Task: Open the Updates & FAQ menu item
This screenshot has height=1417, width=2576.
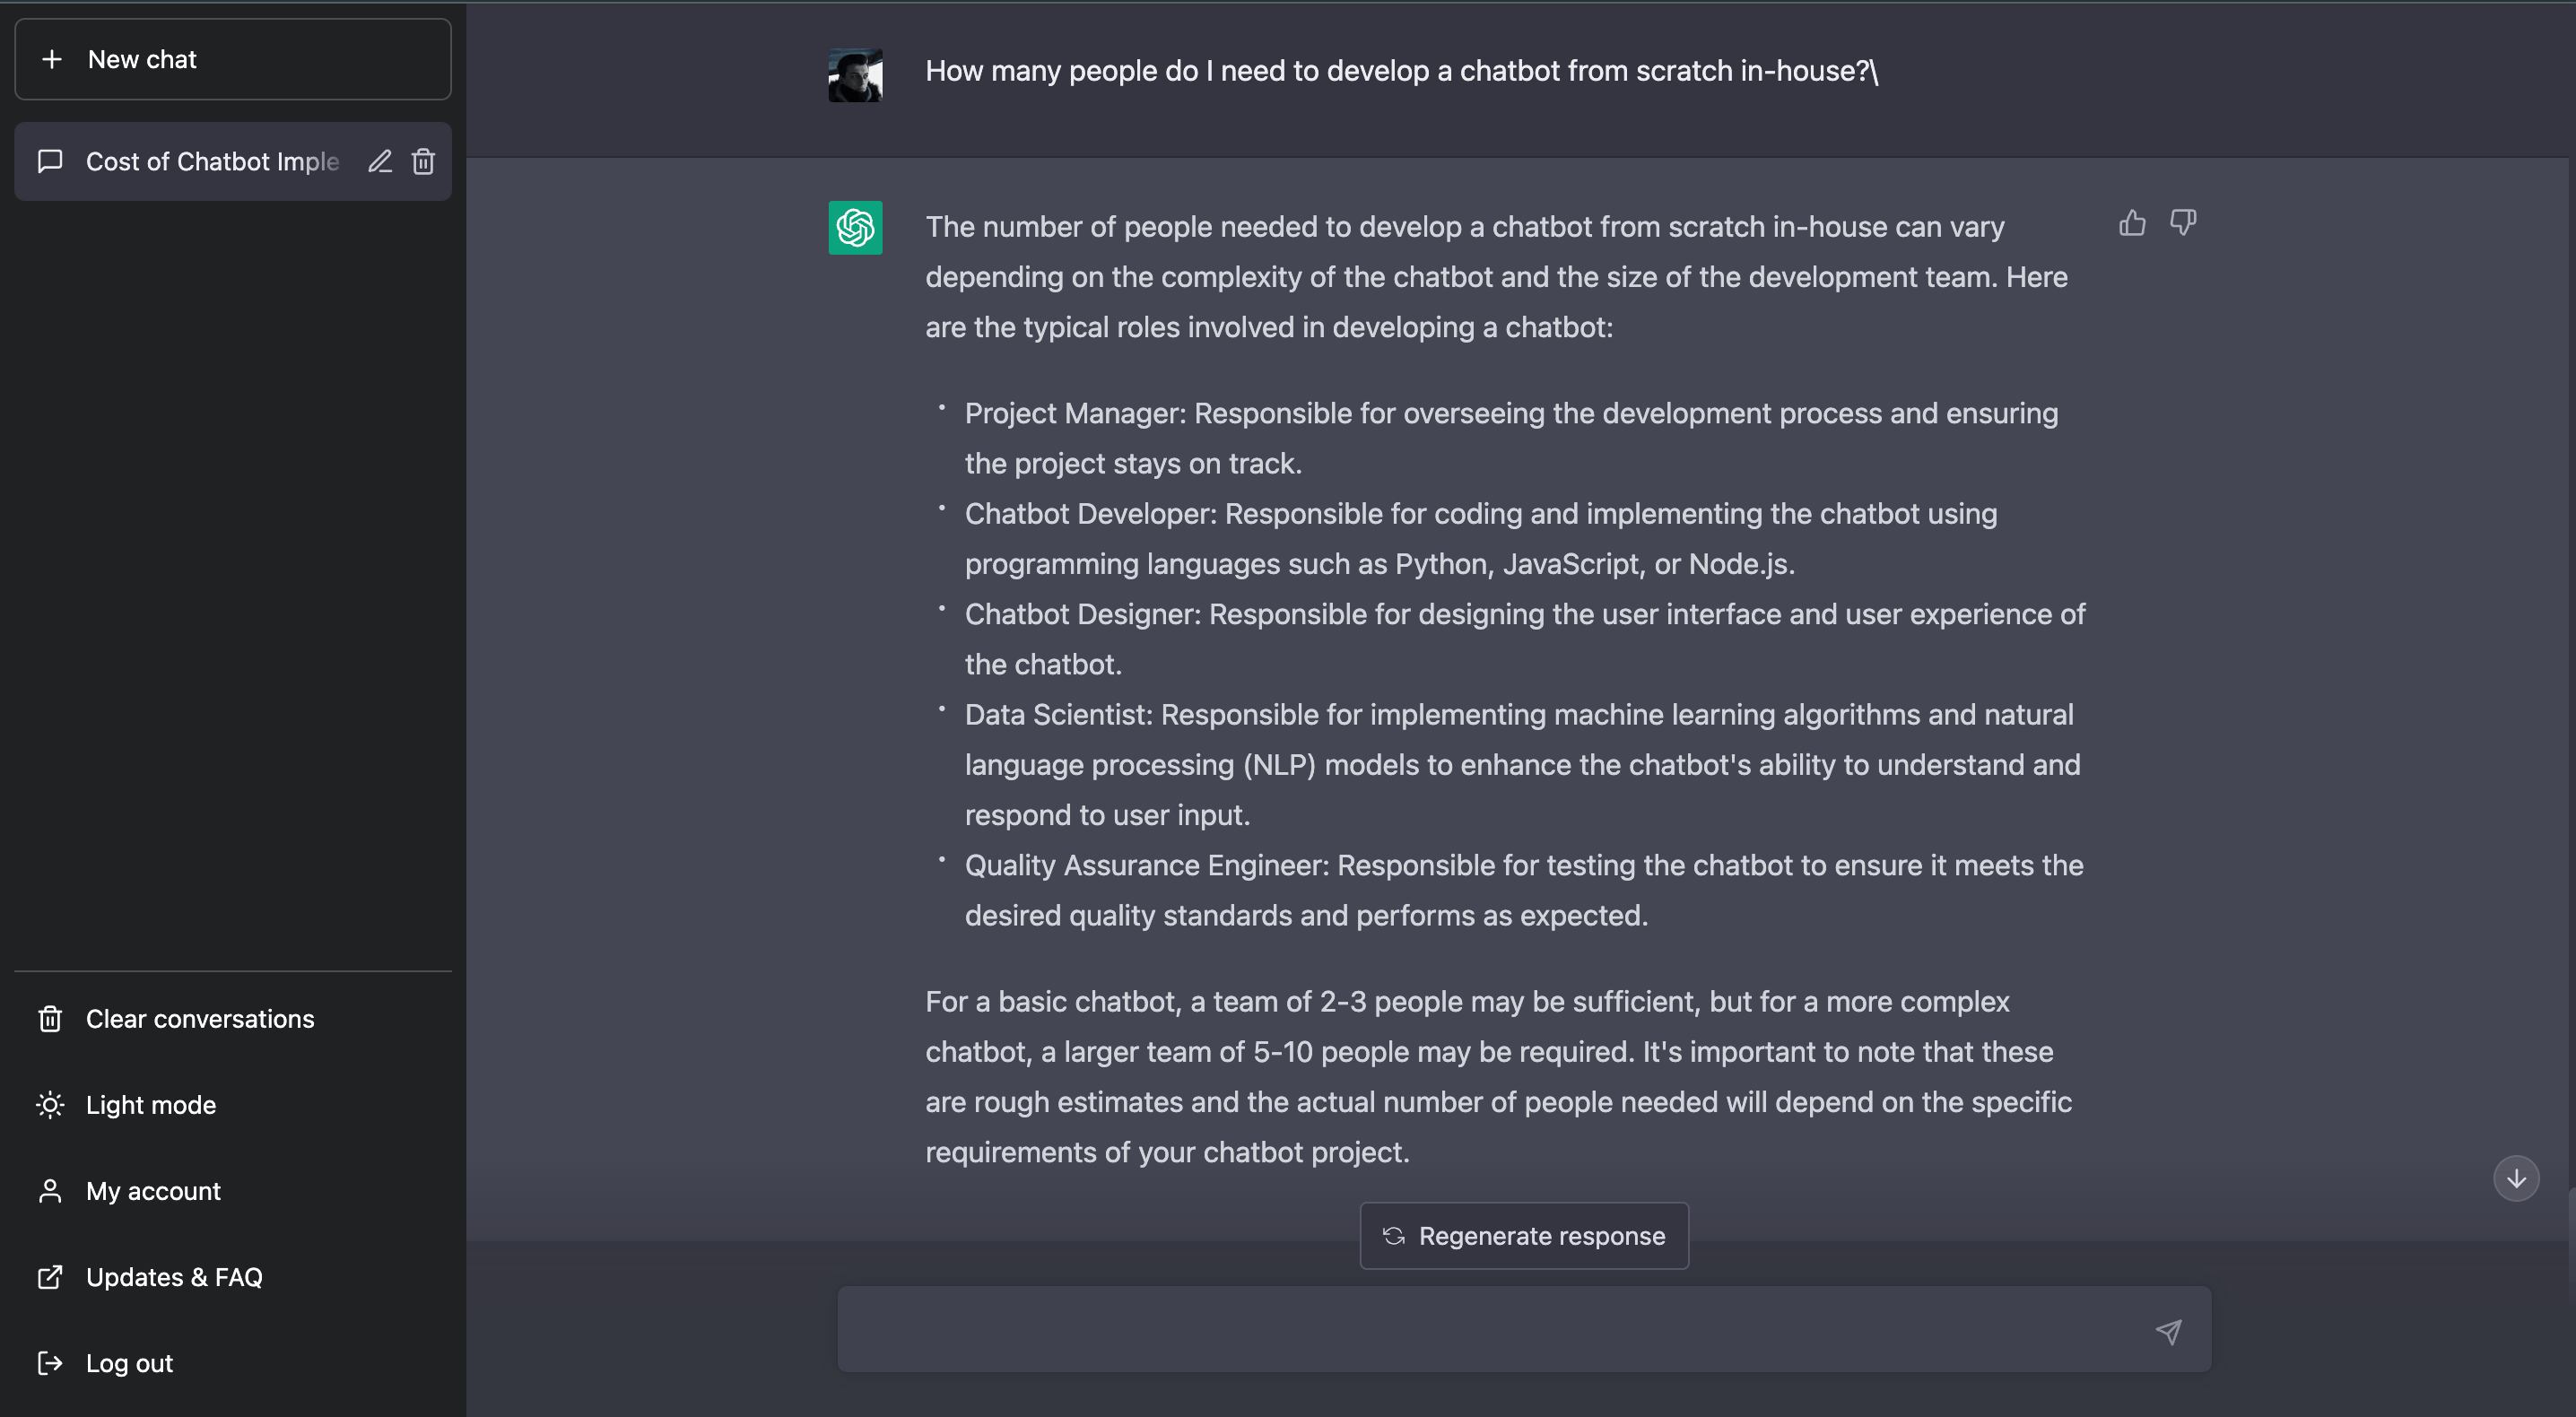Action: [175, 1275]
